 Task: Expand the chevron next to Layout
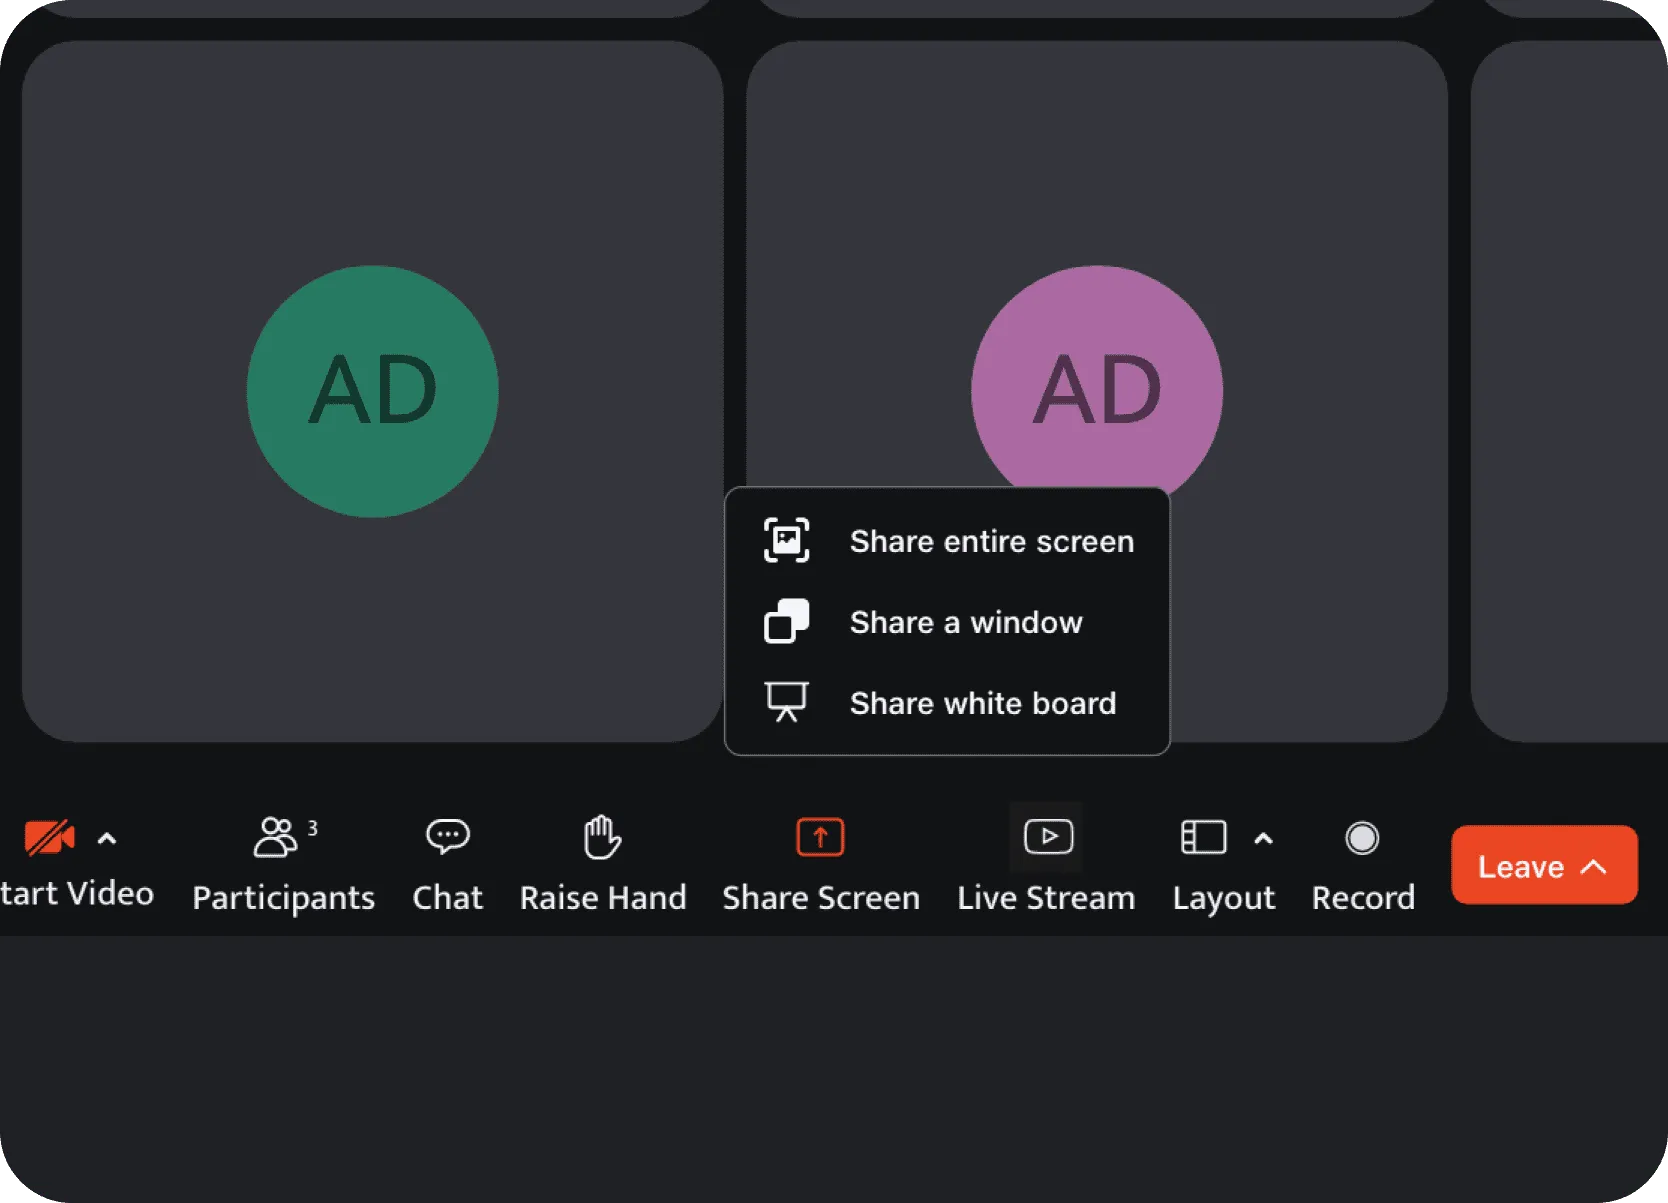pos(1263,839)
